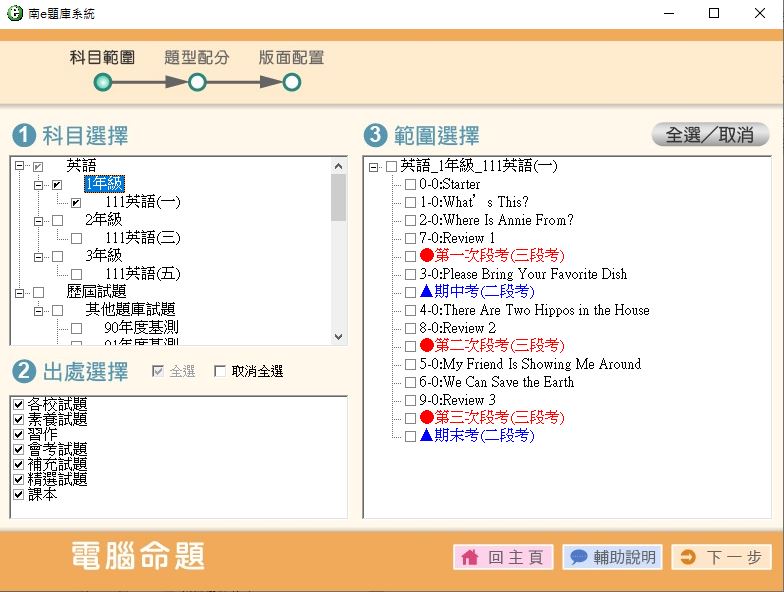Click the 版面配置 step circle

pos(291,82)
